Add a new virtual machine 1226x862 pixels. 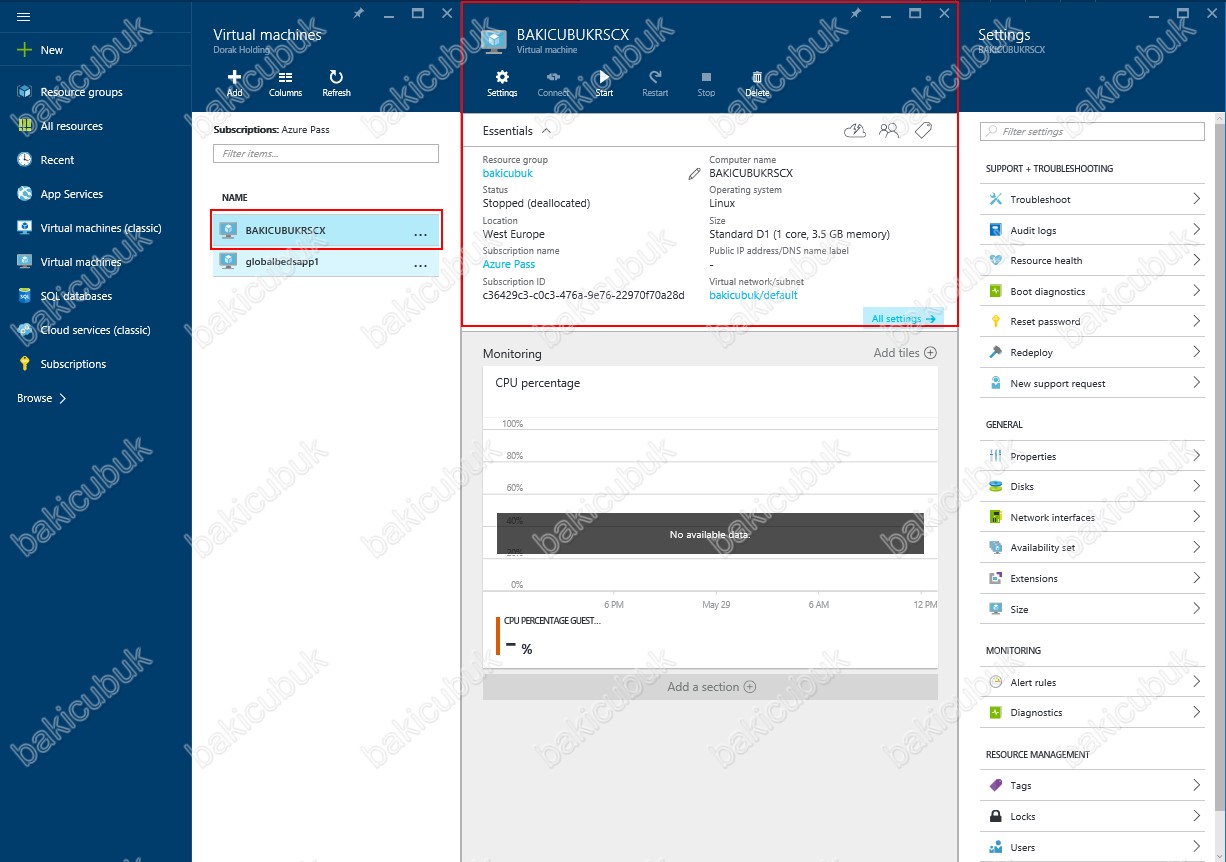234,83
